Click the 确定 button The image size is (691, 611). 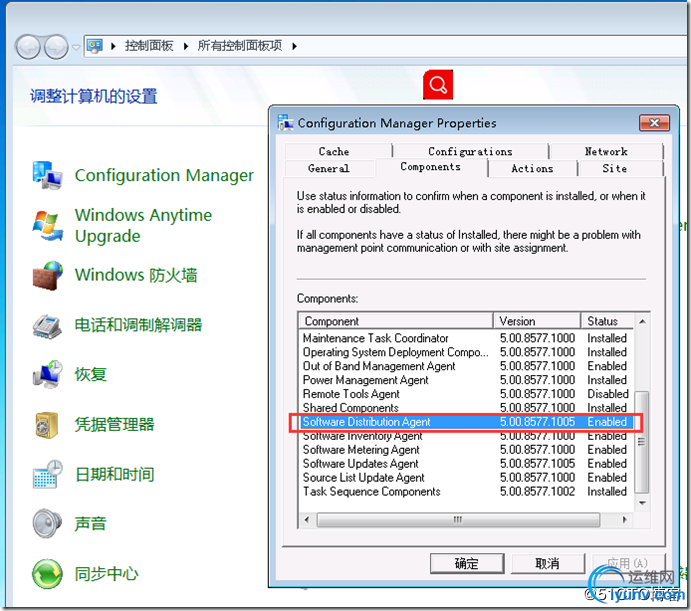click(x=467, y=563)
